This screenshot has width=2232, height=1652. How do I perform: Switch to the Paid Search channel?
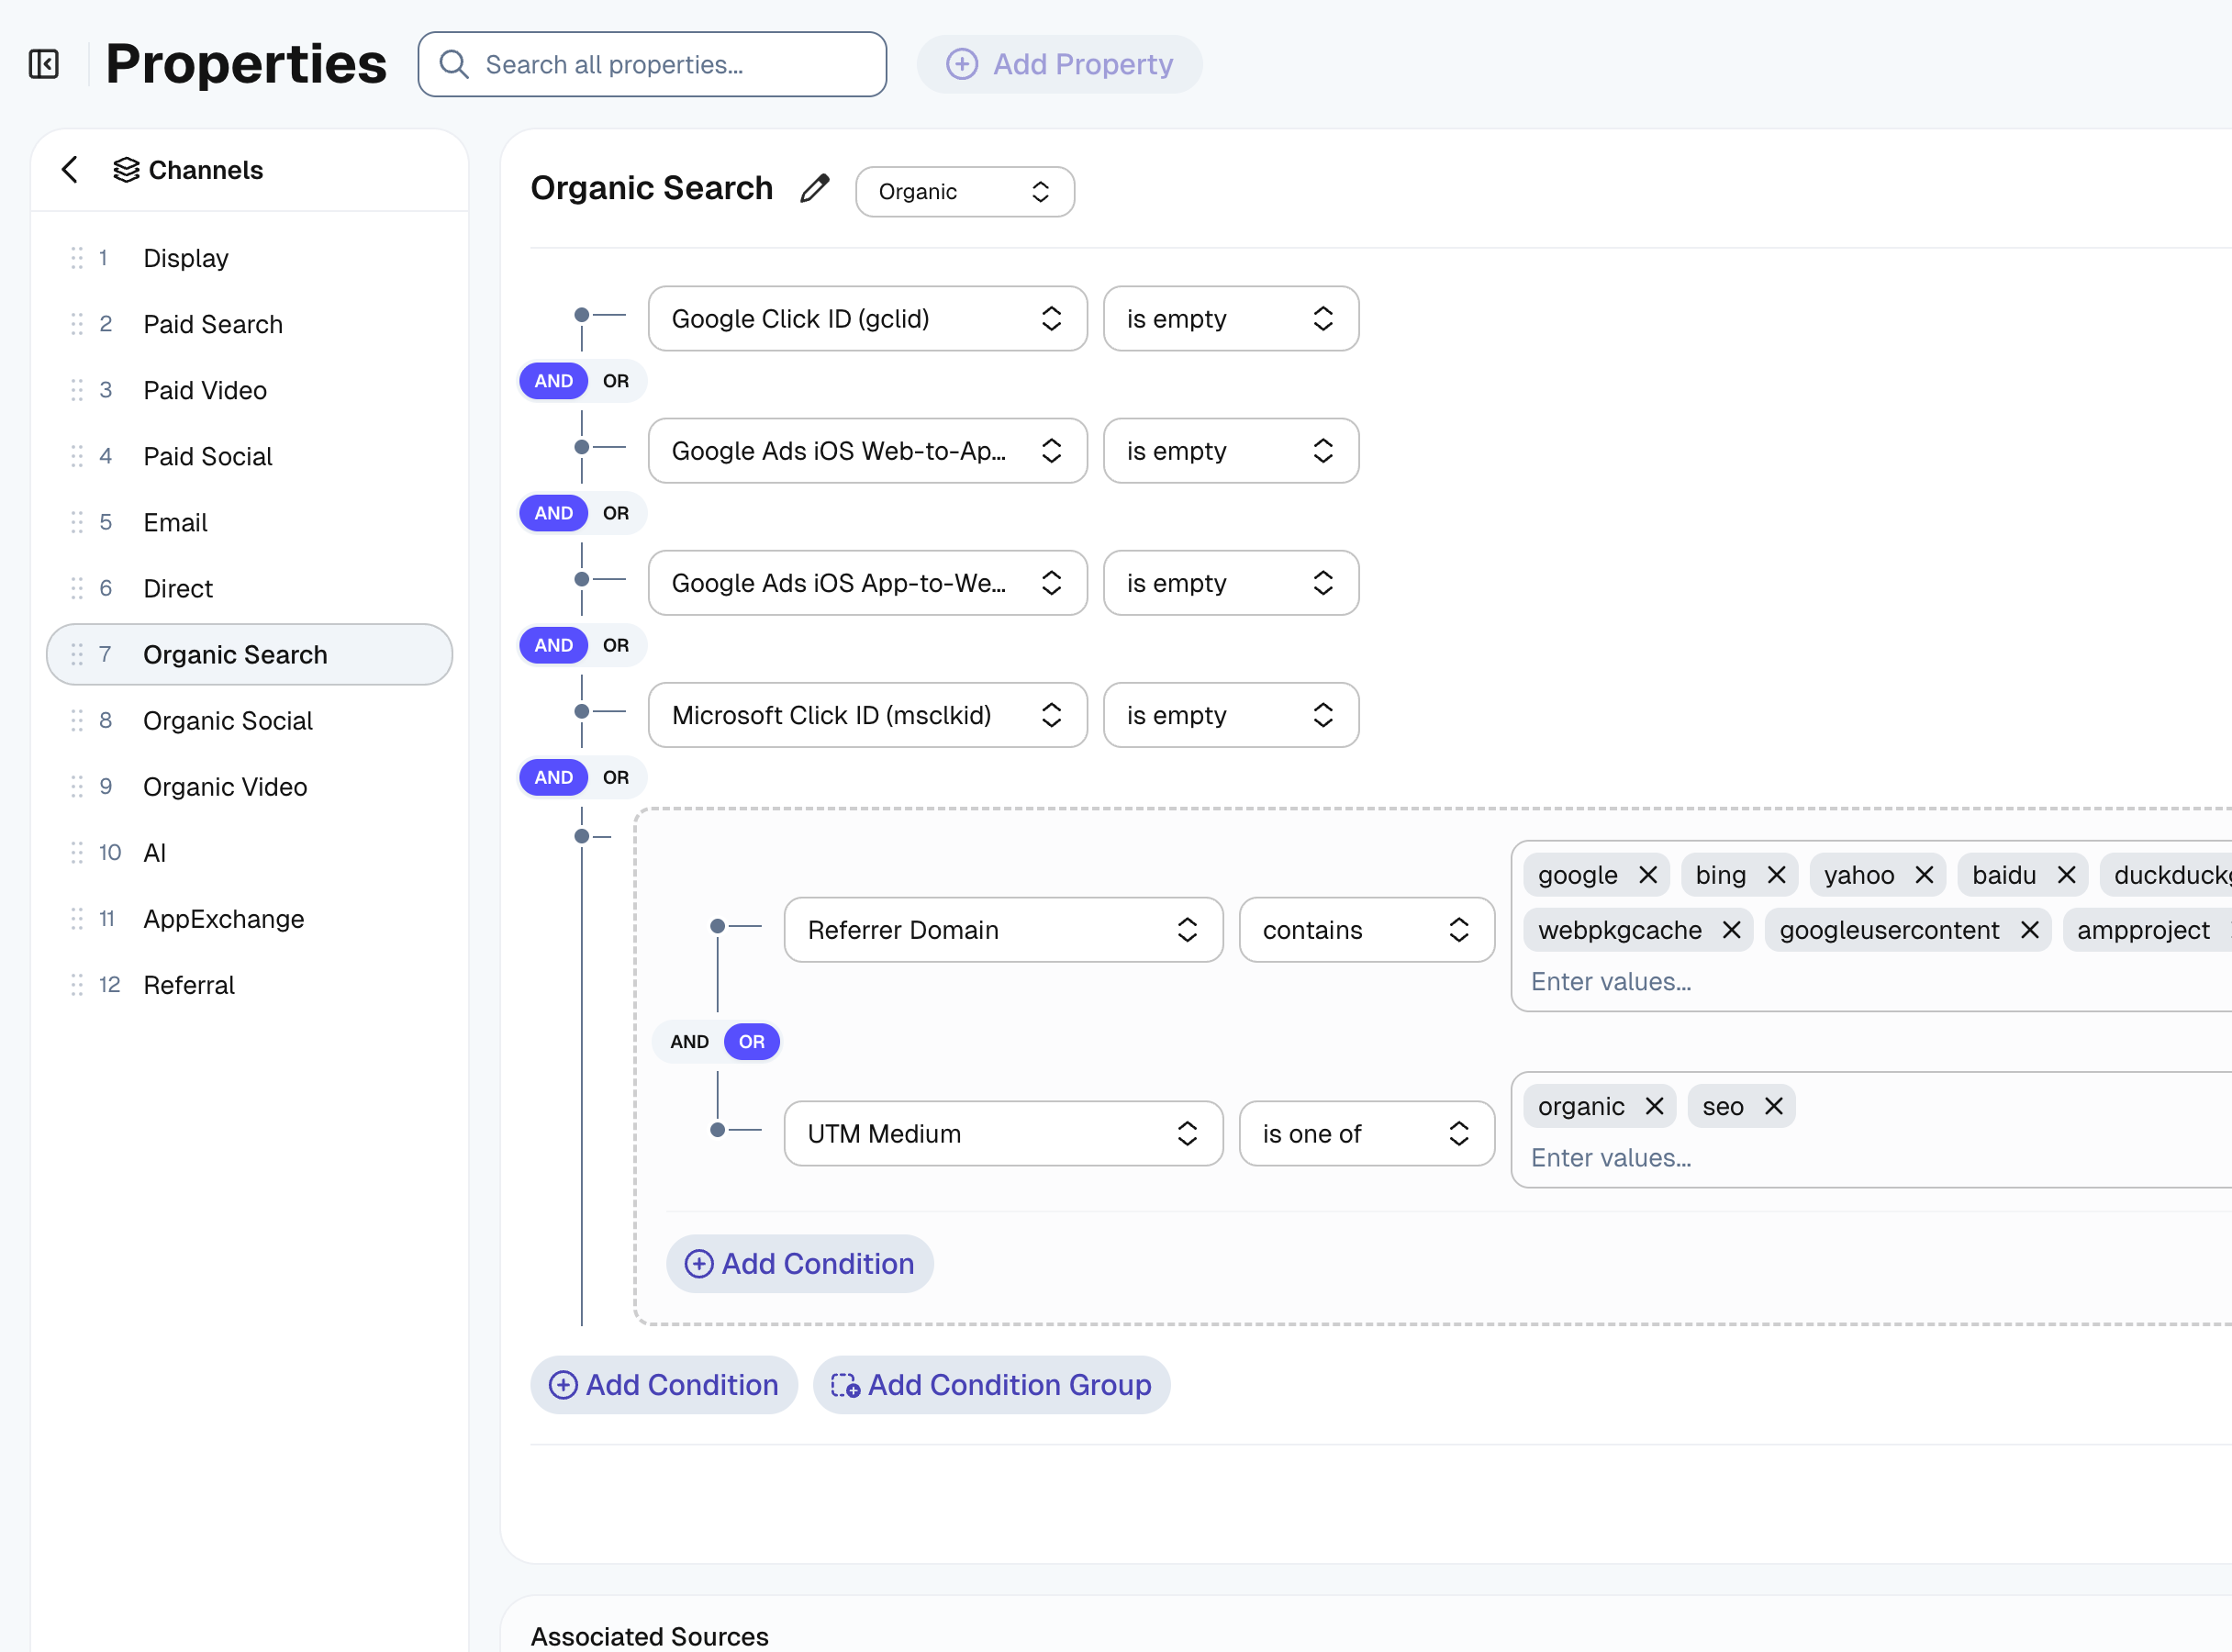click(x=213, y=324)
